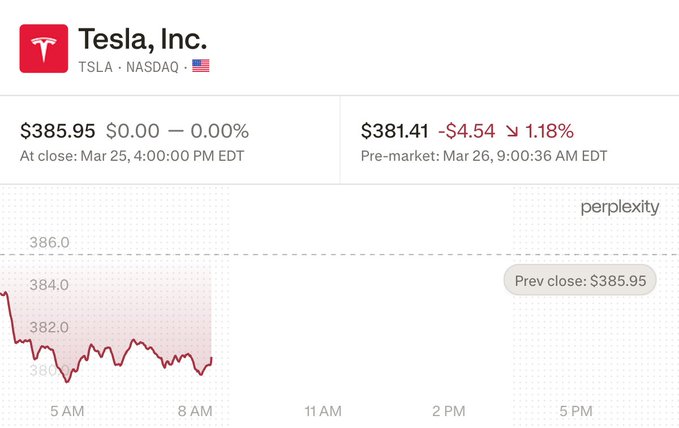Open the Tesla, Inc. company title
679x428 pixels.
[x=142, y=39]
